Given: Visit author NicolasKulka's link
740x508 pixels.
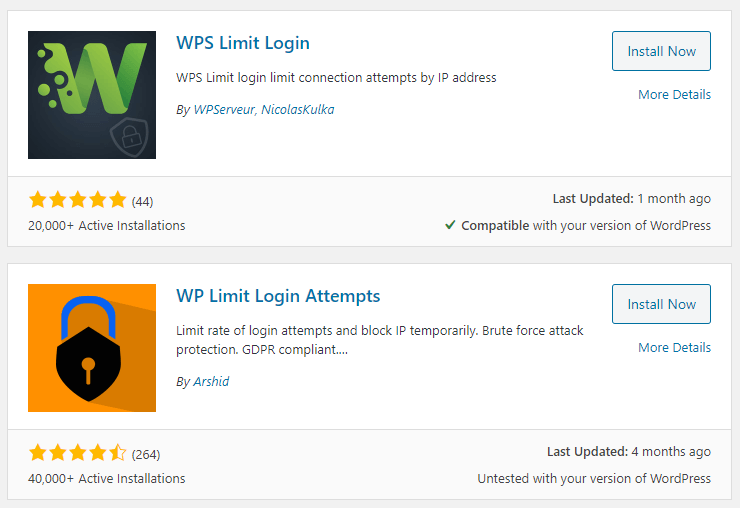Looking at the screenshot, I should (x=297, y=110).
